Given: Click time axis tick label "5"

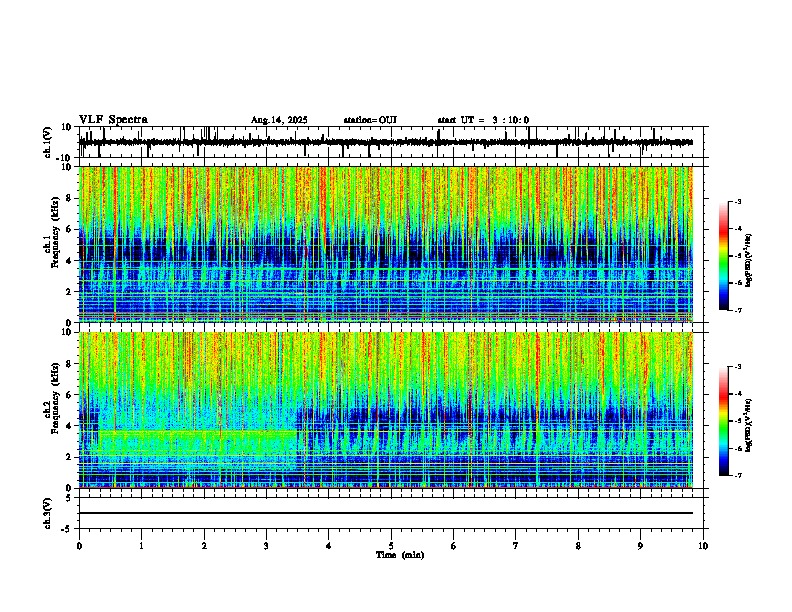Looking at the screenshot, I should 391,546.
